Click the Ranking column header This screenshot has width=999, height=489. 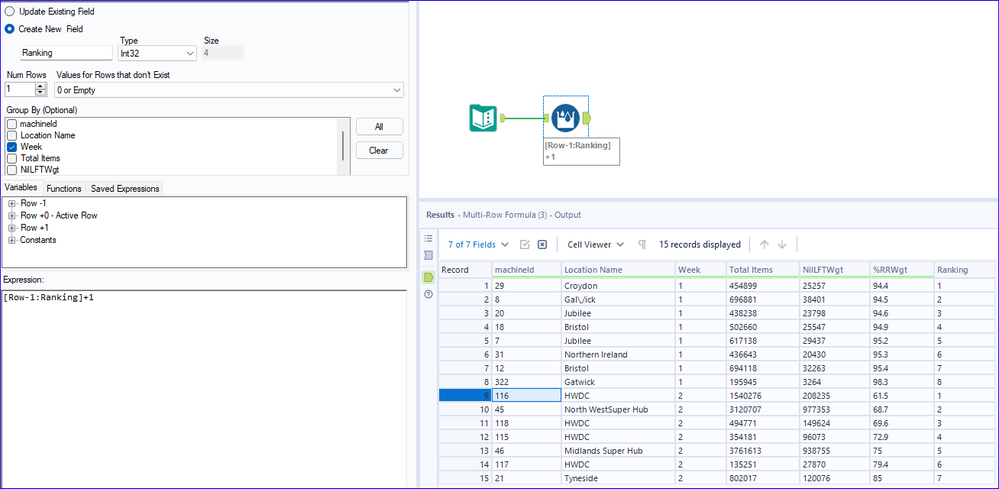[x=963, y=270]
